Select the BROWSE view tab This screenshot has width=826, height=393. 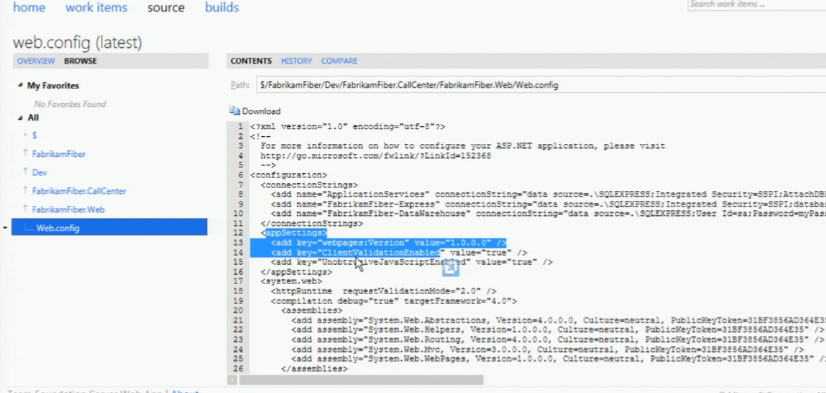81,61
